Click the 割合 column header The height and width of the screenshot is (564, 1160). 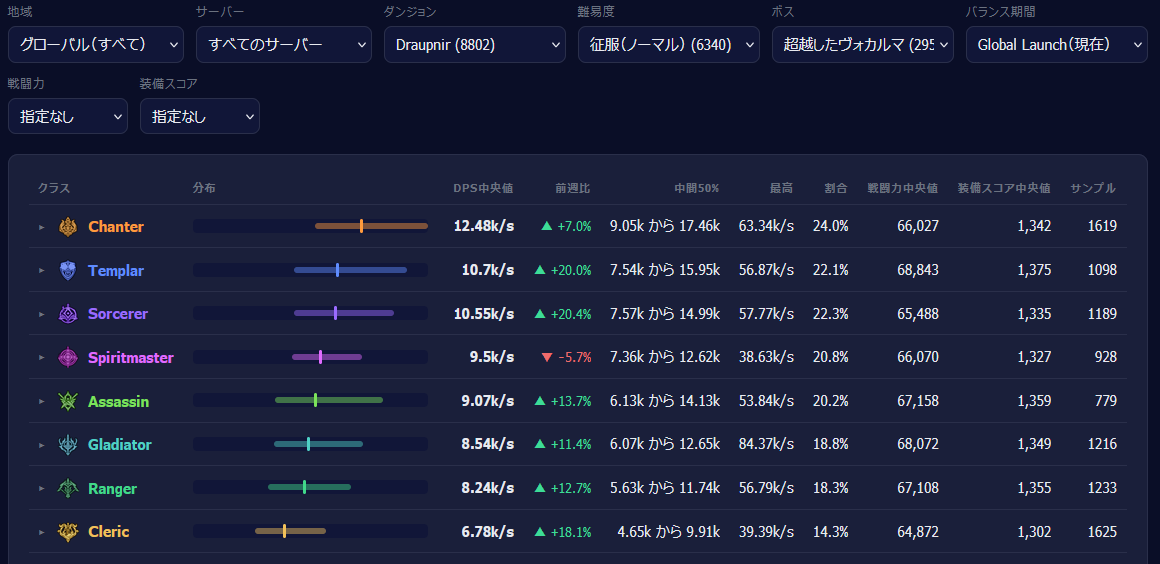[x=837, y=188]
